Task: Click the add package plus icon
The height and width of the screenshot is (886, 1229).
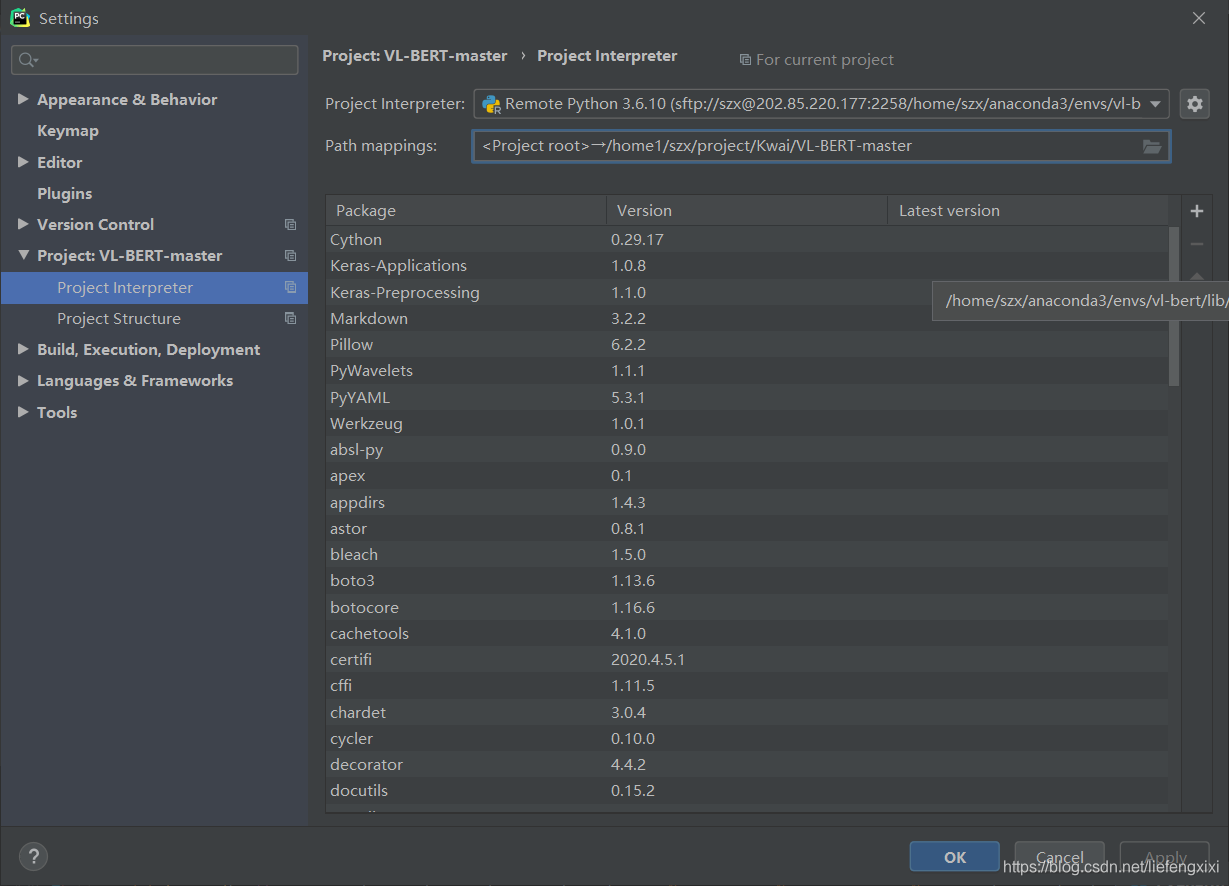Action: pos(1196,211)
